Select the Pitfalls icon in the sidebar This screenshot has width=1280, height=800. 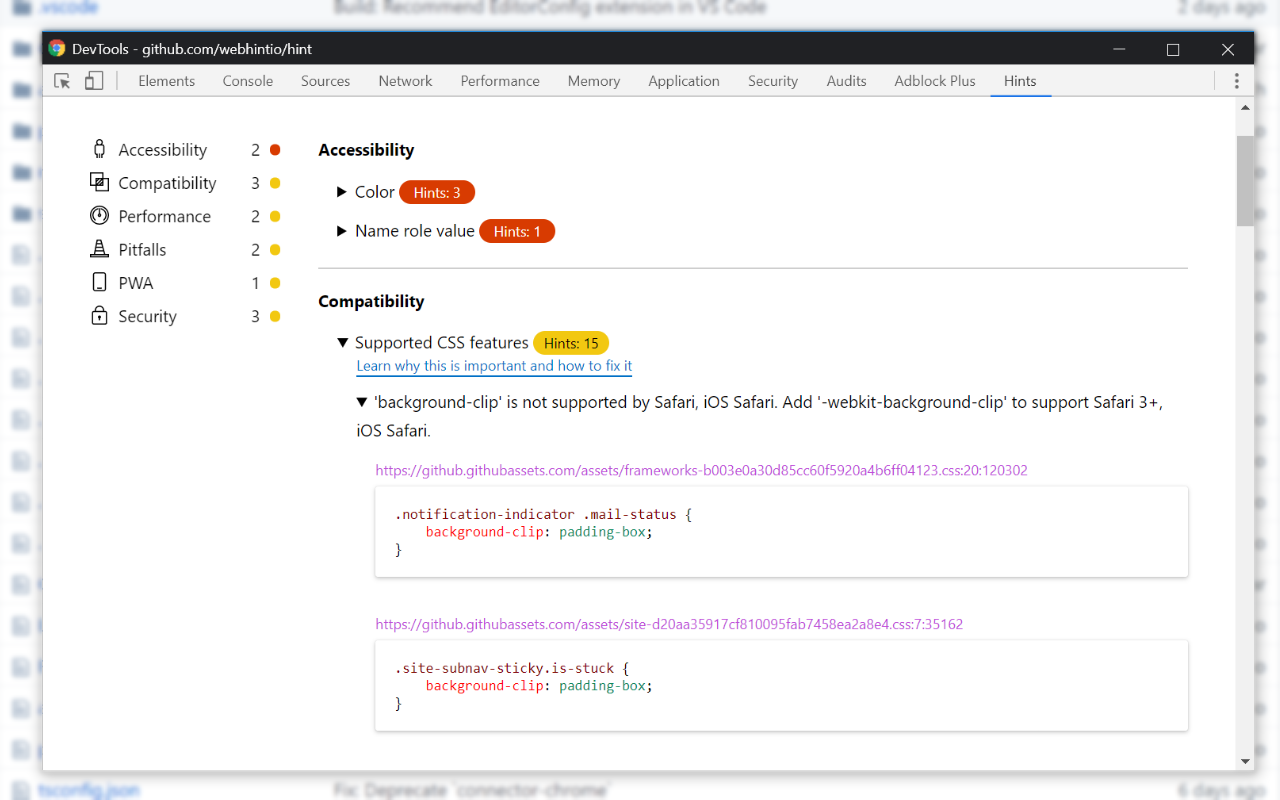(x=100, y=249)
